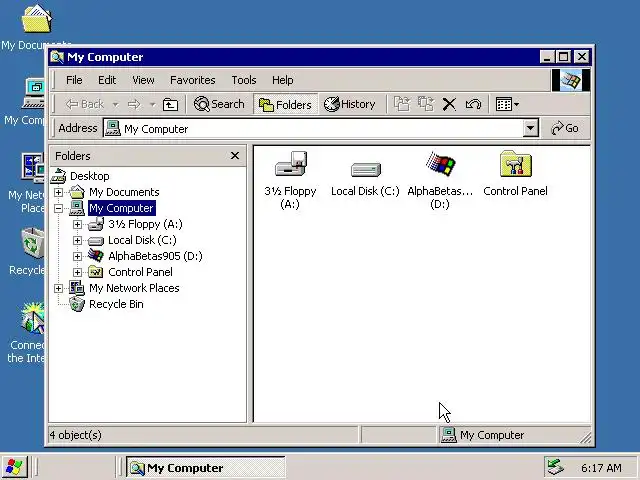Open the Tools menu

tap(244, 80)
